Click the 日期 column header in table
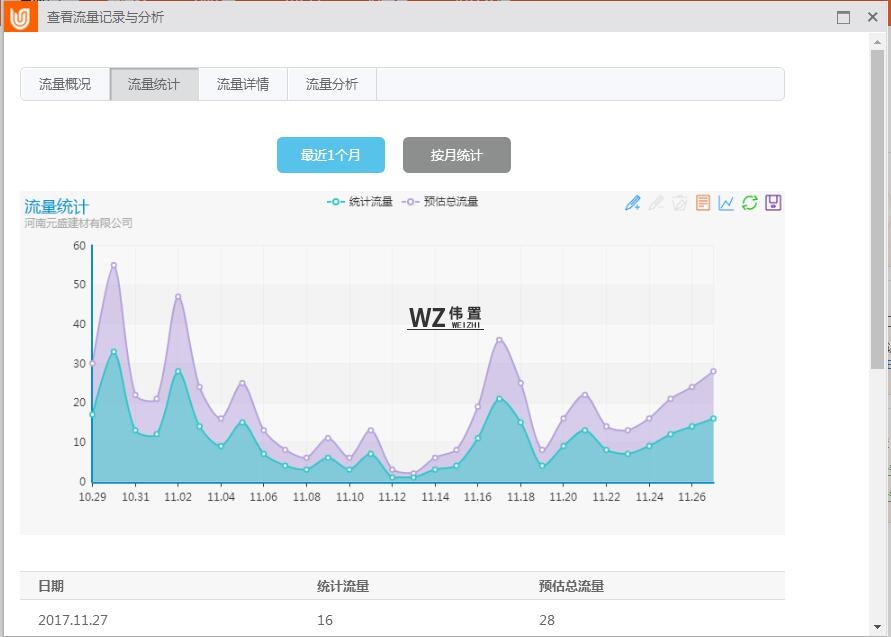Viewport: 891px width, 637px height. point(51,587)
